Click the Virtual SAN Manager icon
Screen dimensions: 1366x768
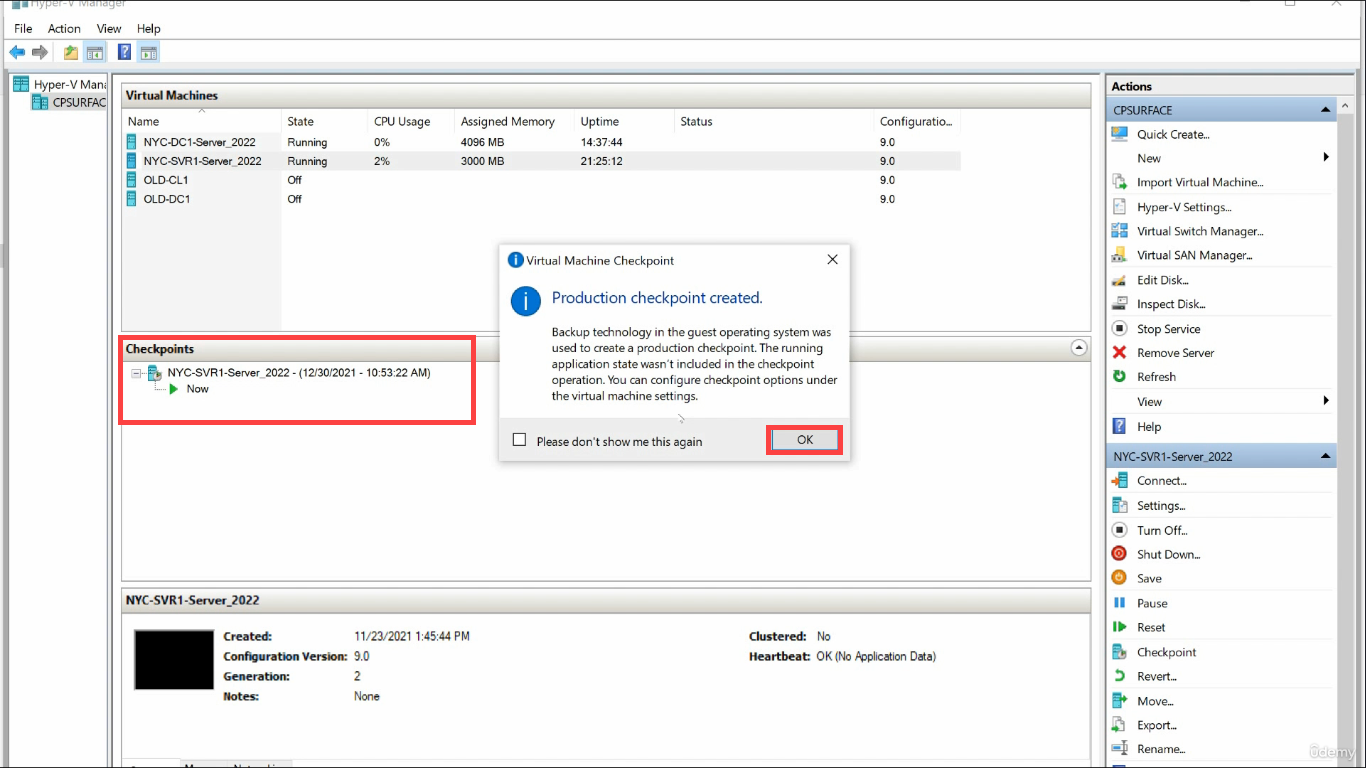coord(1120,255)
